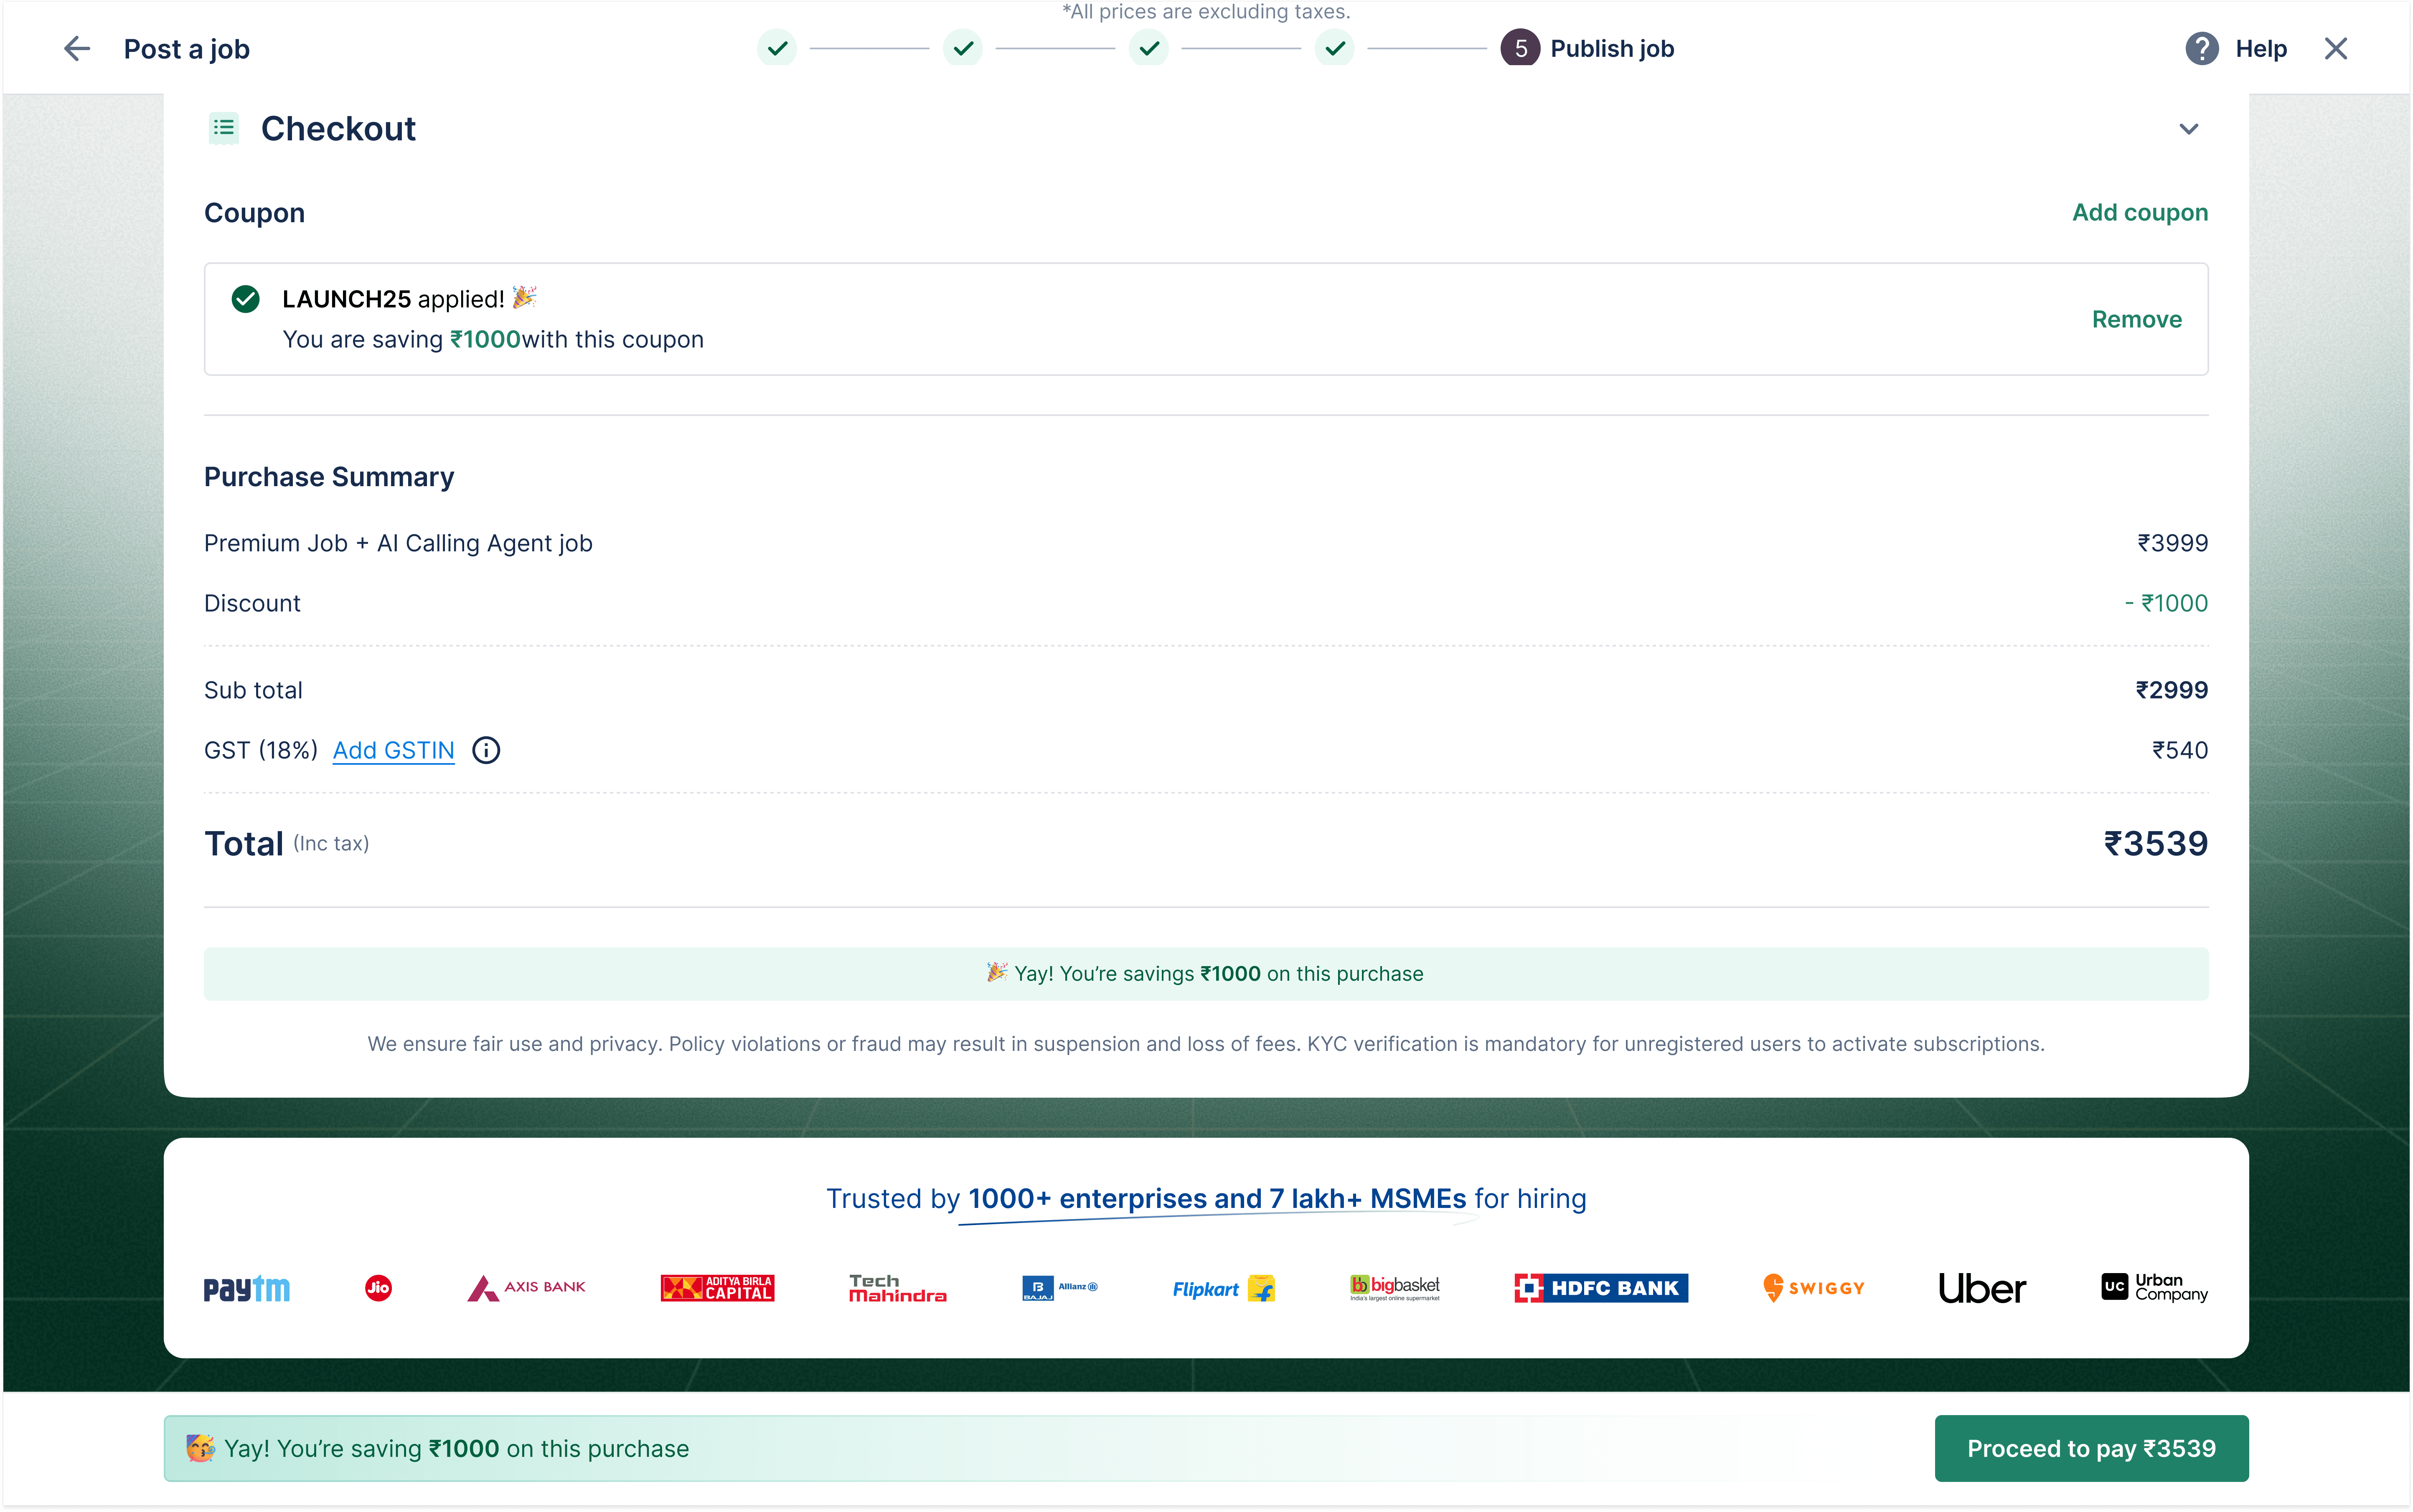Open the Add GSTIN link
2413x1512 pixels.
(x=394, y=750)
